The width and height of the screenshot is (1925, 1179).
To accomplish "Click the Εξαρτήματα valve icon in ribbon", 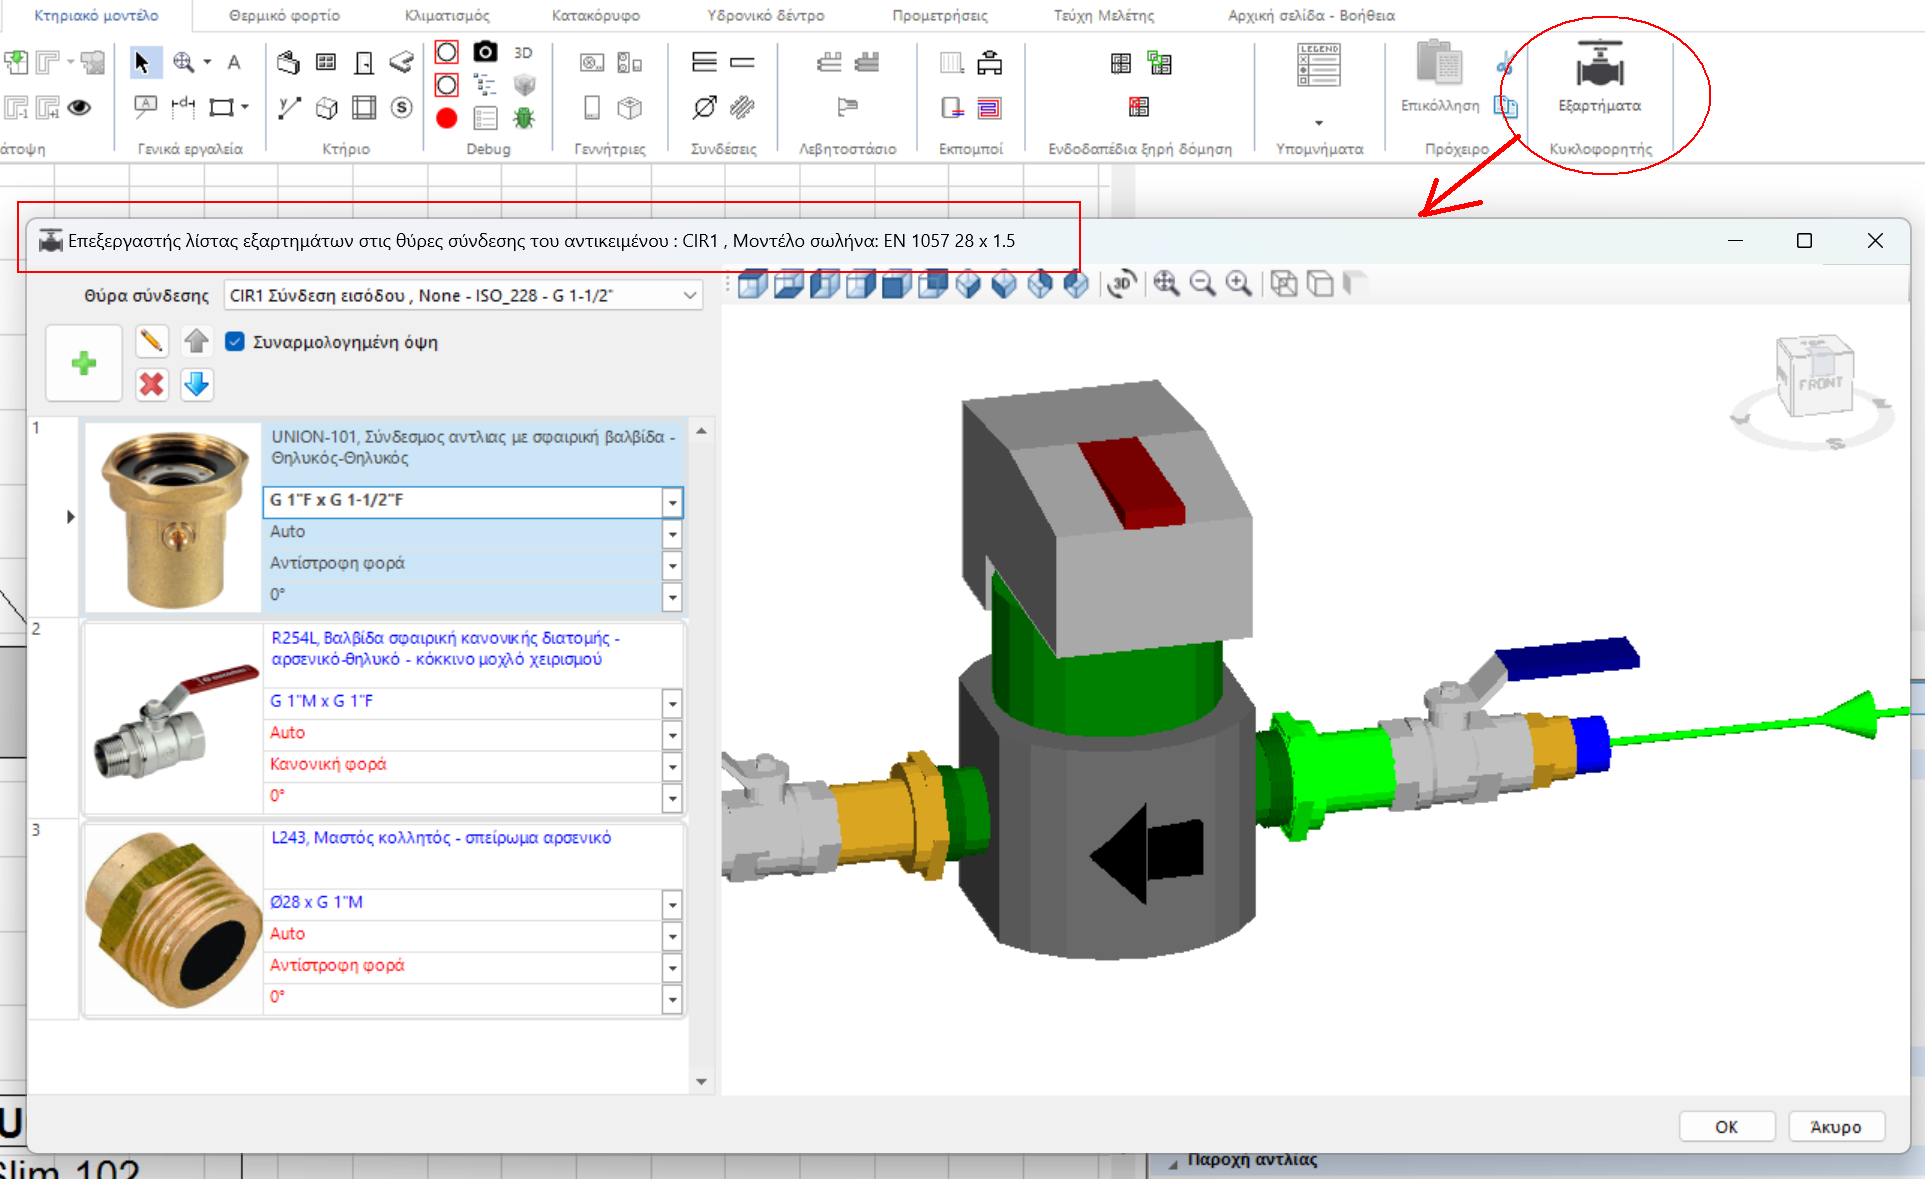I will (x=1599, y=66).
